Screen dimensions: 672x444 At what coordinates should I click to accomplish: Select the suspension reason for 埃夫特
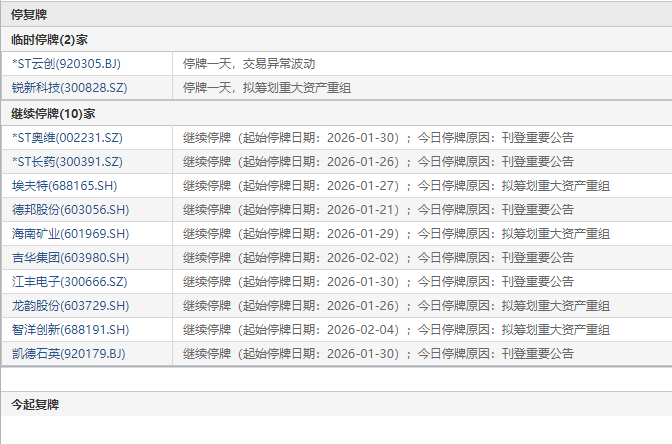(x=396, y=186)
